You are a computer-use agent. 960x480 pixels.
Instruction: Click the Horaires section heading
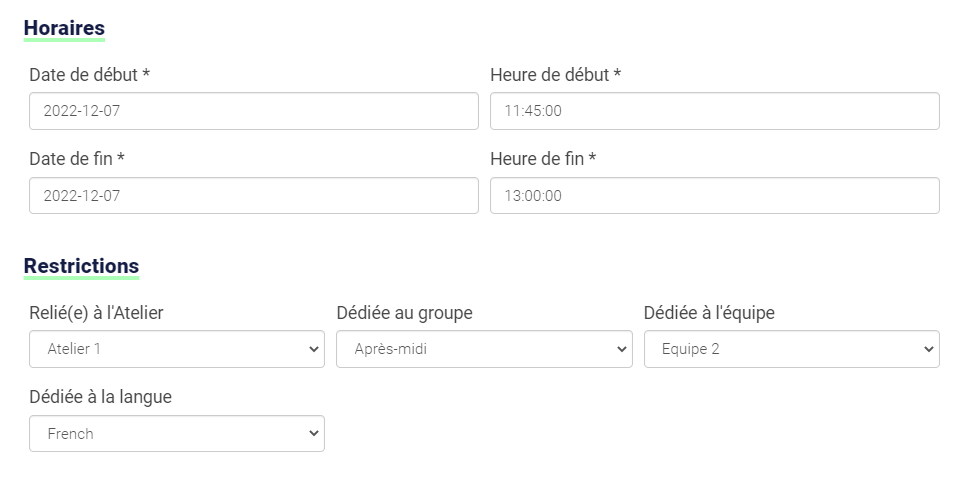click(64, 28)
